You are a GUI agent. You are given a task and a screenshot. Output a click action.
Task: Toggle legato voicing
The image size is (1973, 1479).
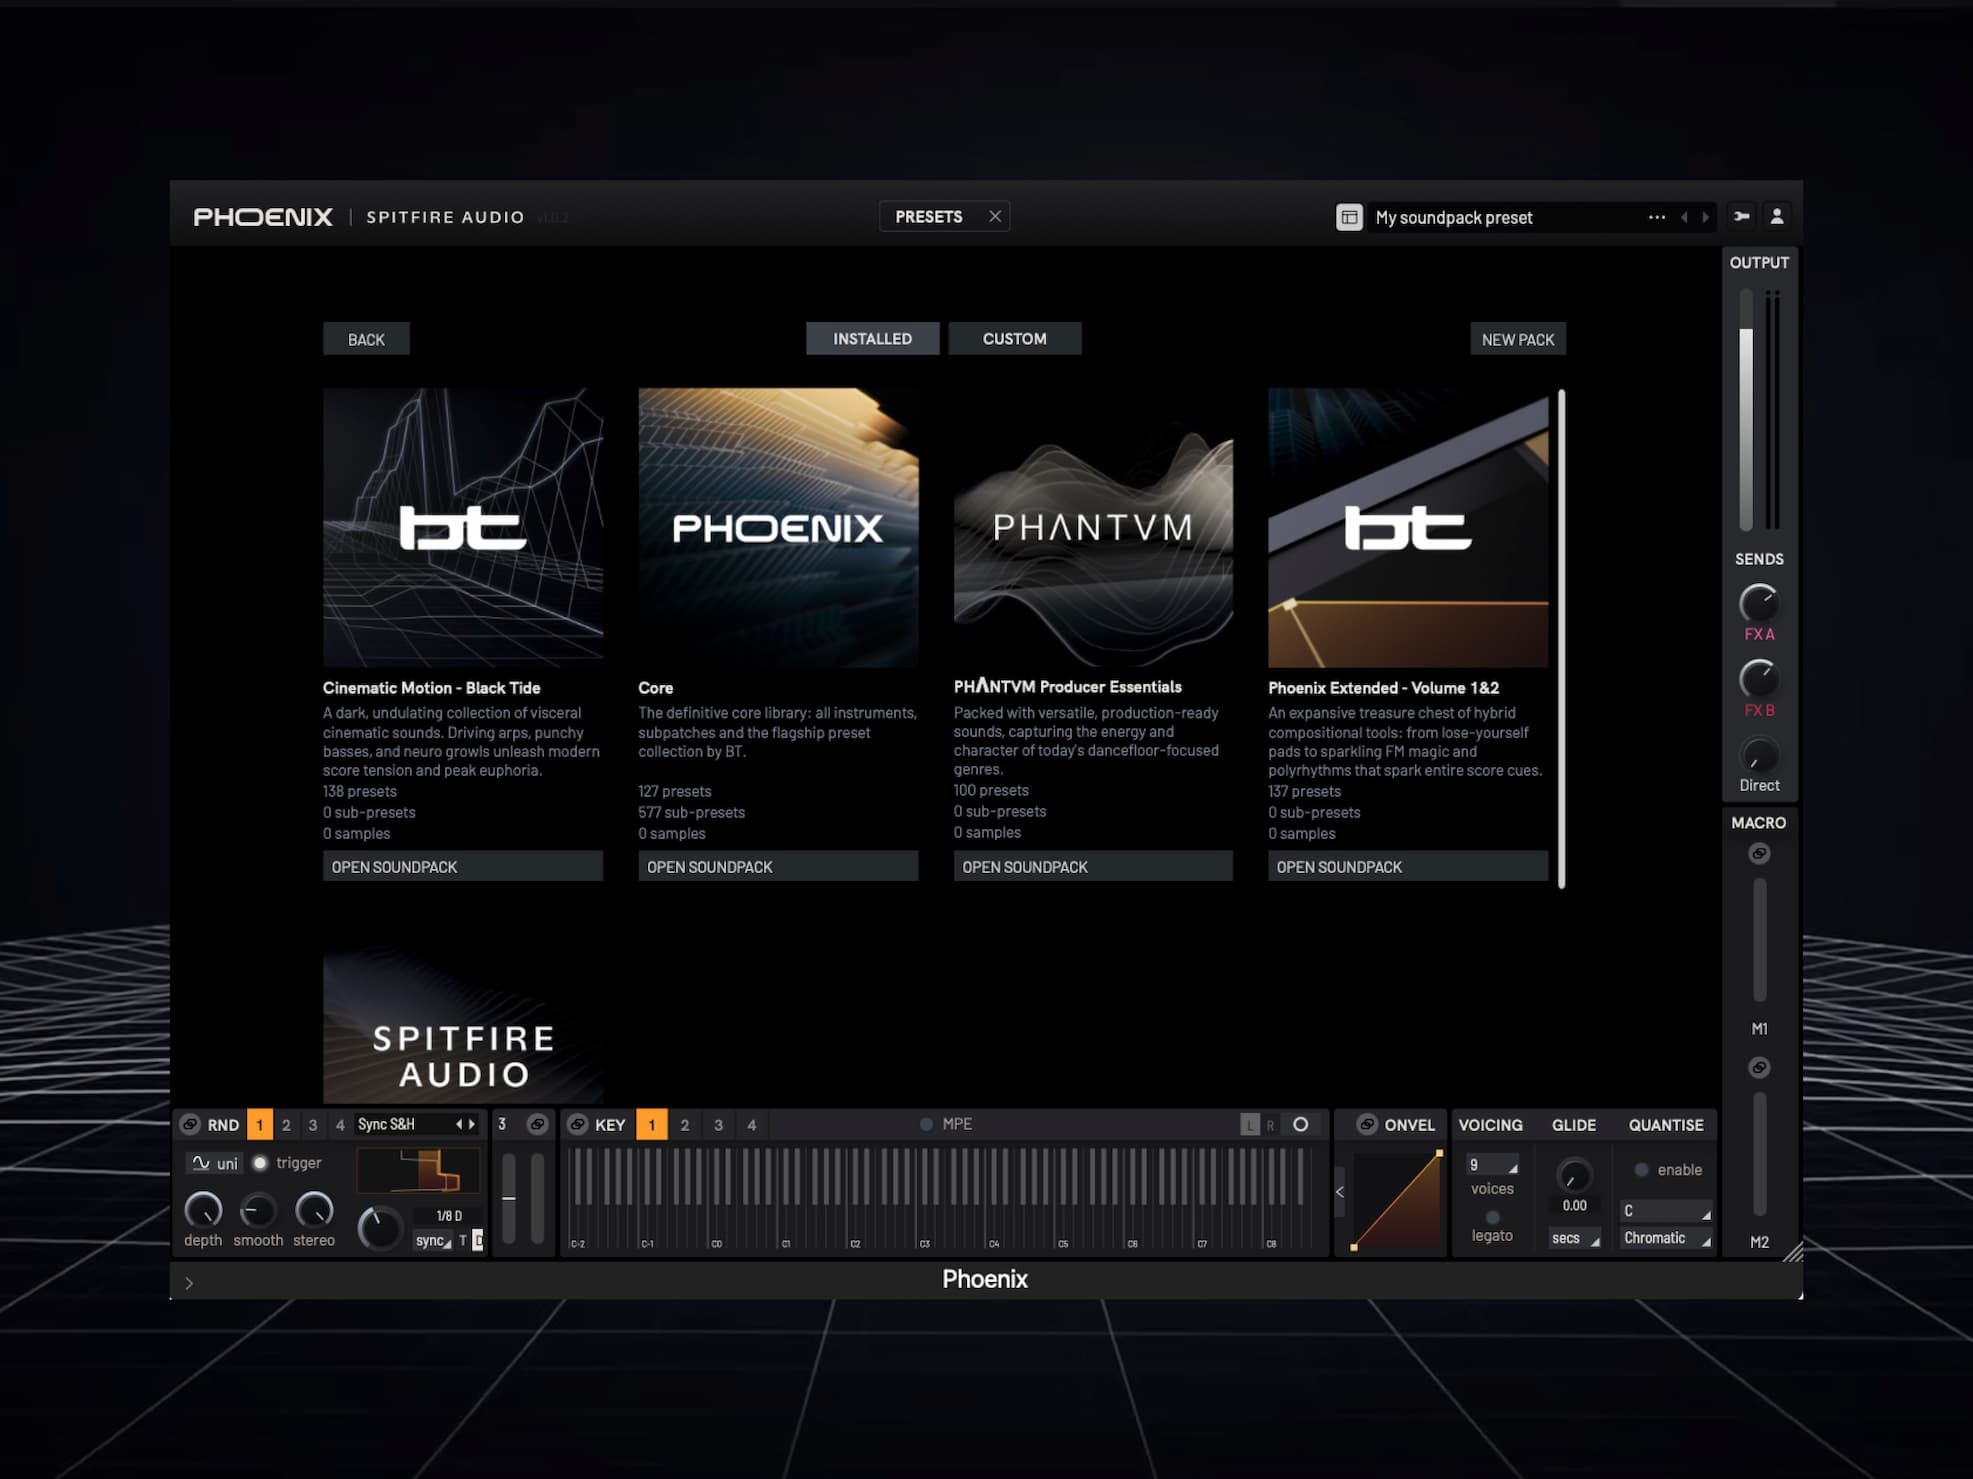1492,1217
